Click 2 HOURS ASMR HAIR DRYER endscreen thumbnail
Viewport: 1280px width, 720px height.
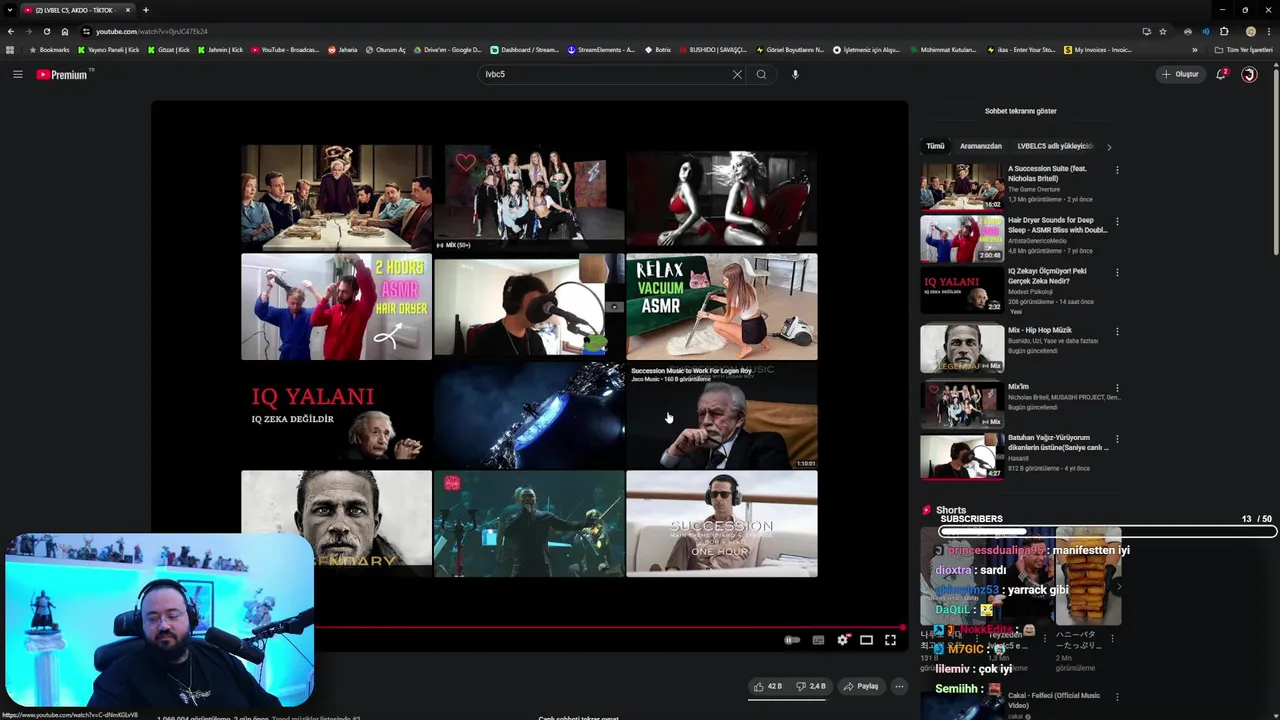pos(336,306)
